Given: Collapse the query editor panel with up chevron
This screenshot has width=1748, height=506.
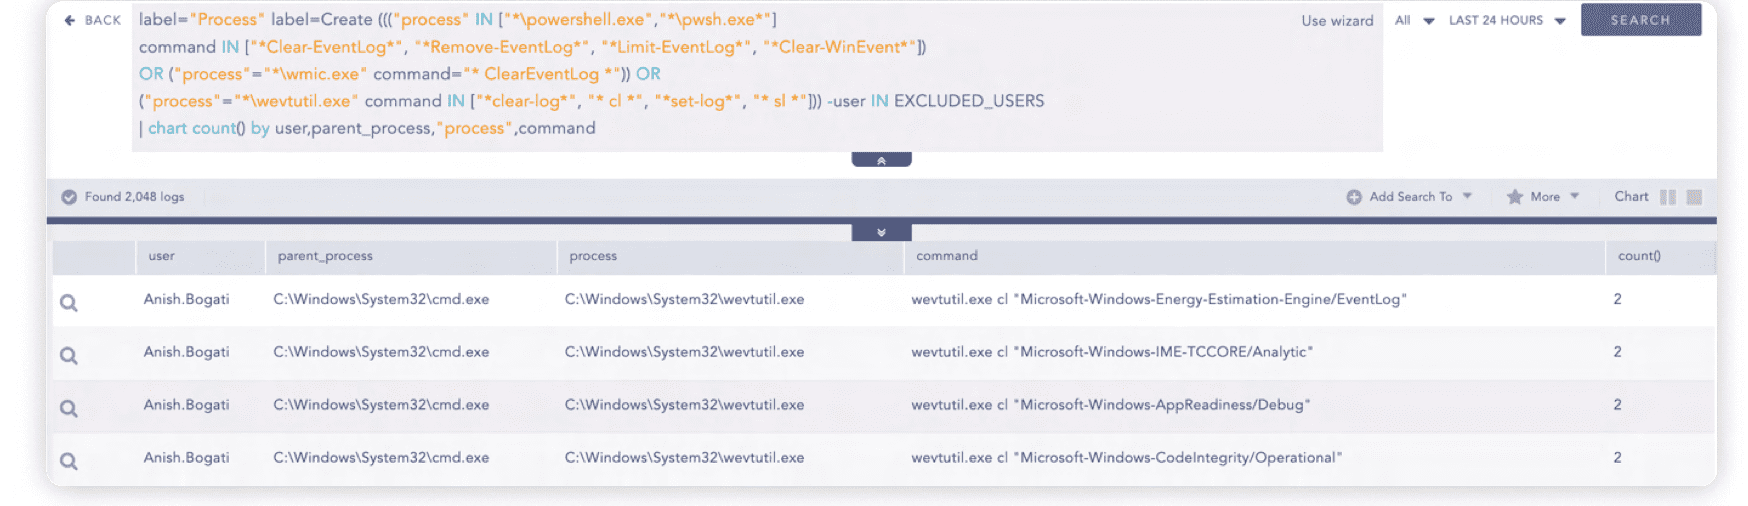Looking at the screenshot, I should [x=881, y=160].
